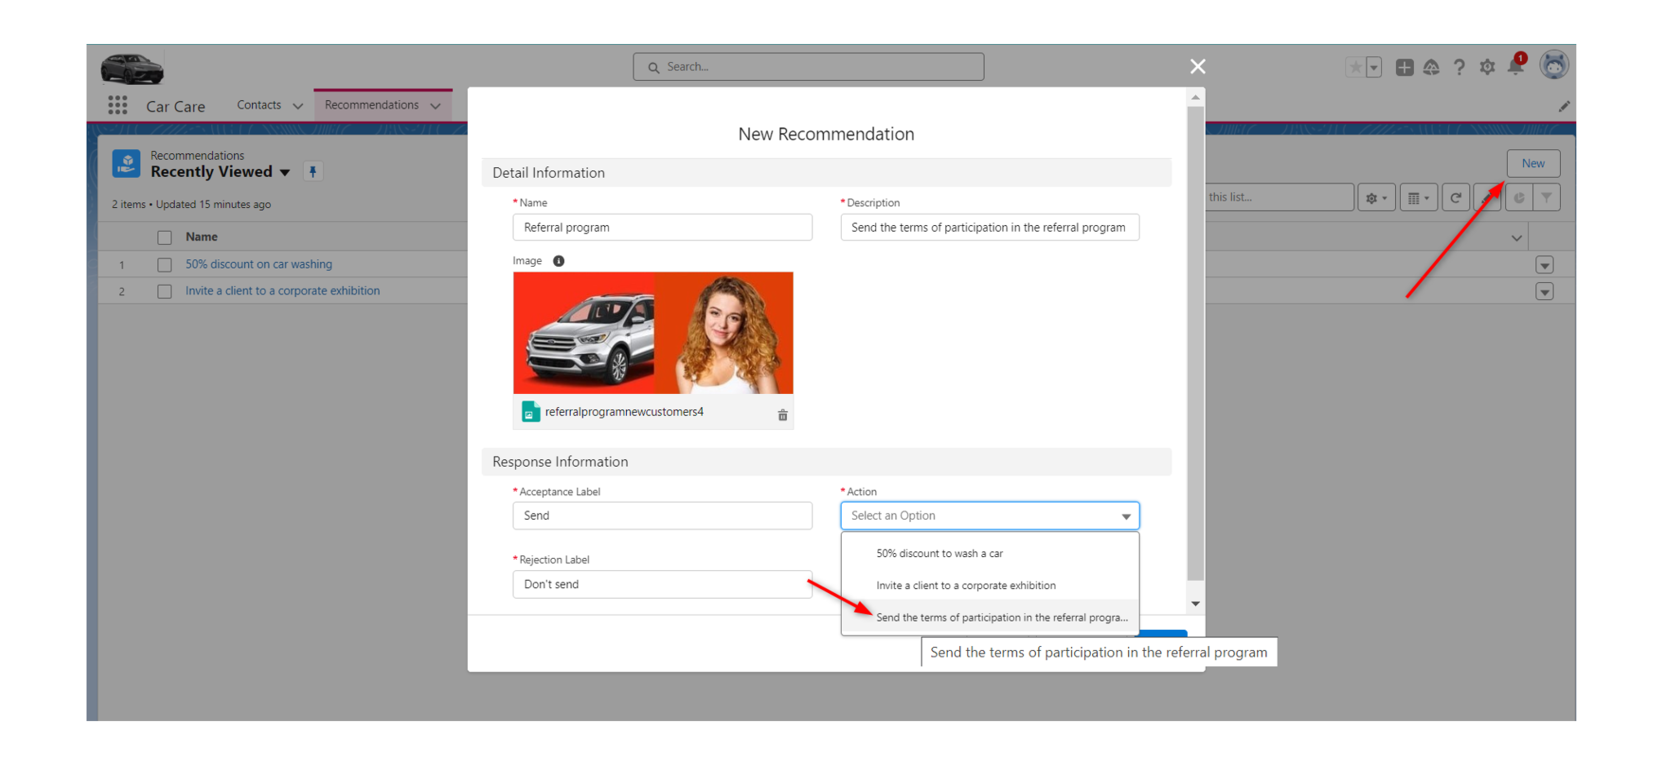Image resolution: width=1680 pixels, height=770 pixels.
Task: Open the global actions plus icon
Action: click(x=1404, y=67)
